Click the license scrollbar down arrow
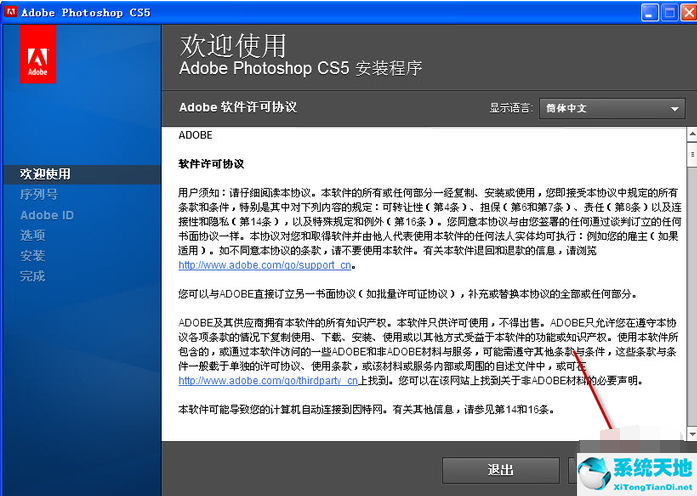Image resolution: width=697 pixels, height=496 pixels. click(x=692, y=434)
